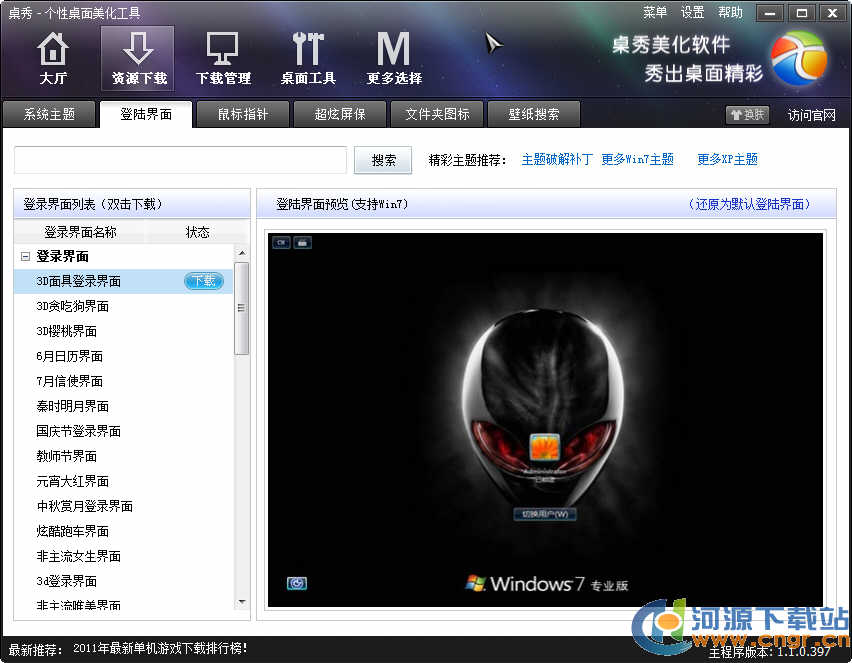Open the 菜单 menu
Image resolution: width=852 pixels, height=663 pixels.
[x=655, y=12]
